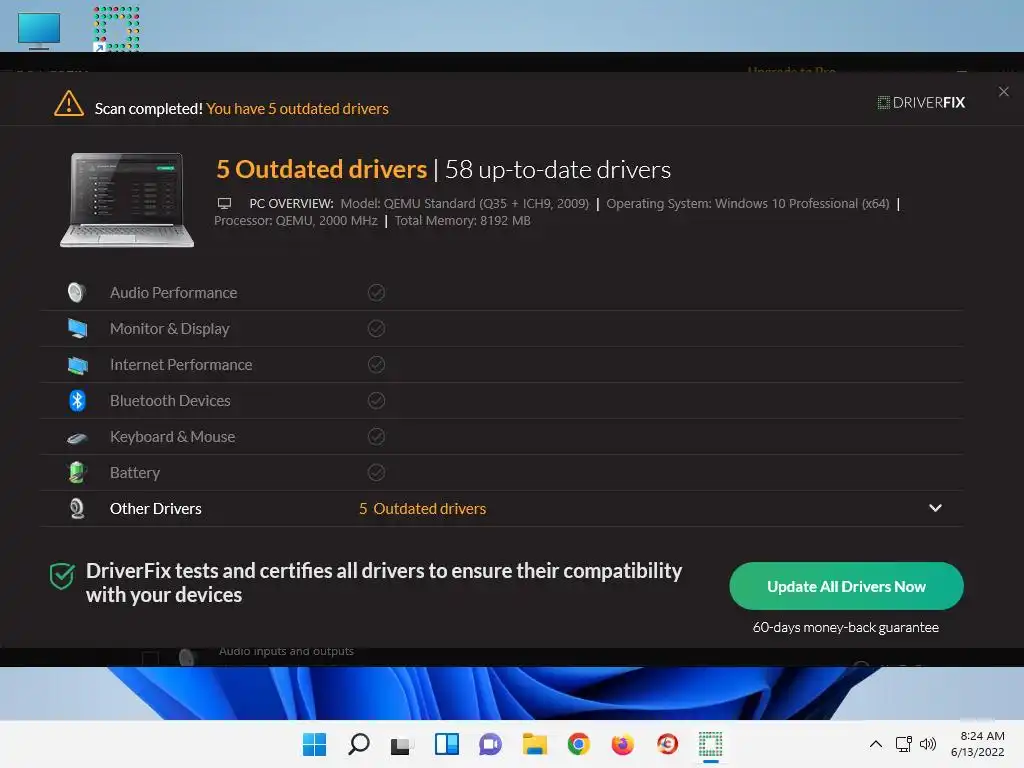The image size is (1024, 768).
Task: Click the Battery category icon
Action: (x=77, y=472)
